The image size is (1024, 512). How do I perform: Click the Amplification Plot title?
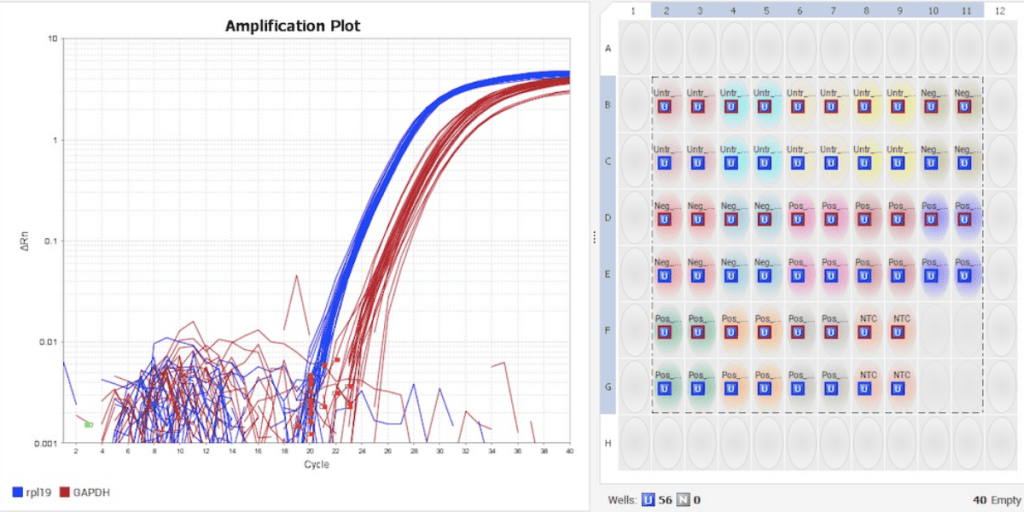[293, 25]
